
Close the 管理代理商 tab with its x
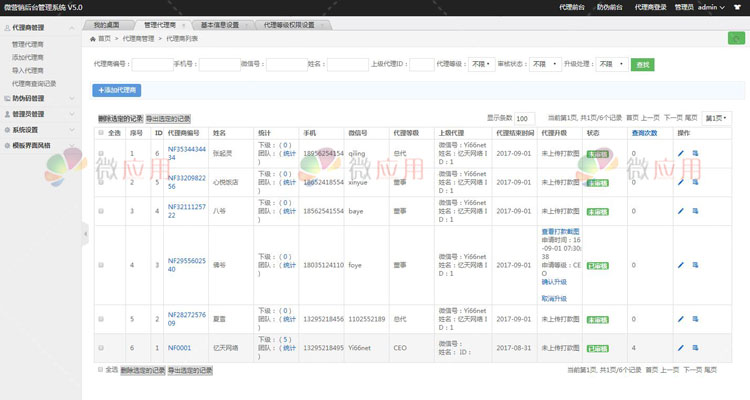click(x=184, y=25)
